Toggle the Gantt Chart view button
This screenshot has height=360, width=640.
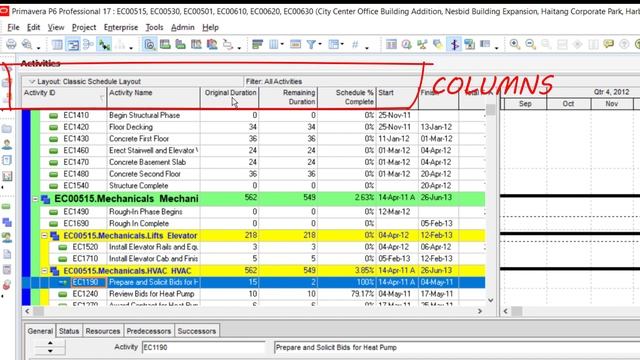click(x=73, y=44)
